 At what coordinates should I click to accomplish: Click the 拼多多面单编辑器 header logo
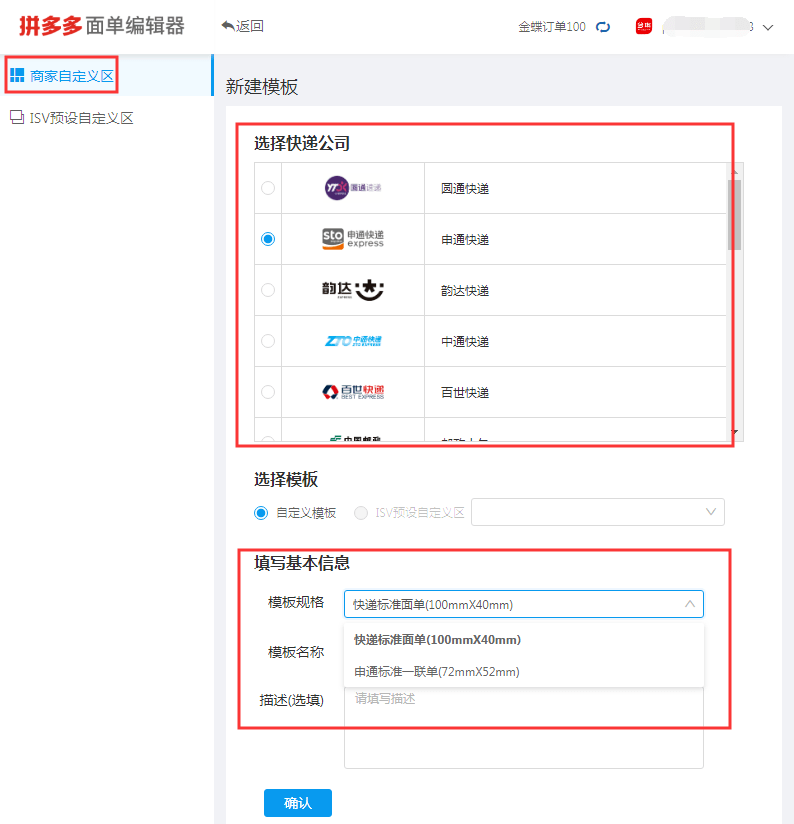click(x=102, y=26)
